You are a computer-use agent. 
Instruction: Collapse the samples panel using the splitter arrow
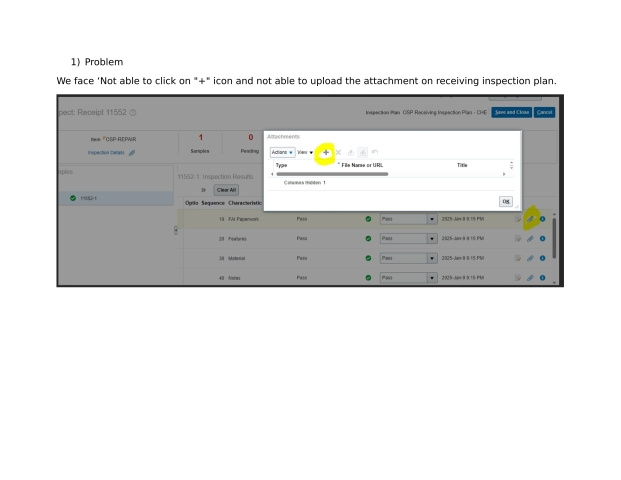pos(176,230)
